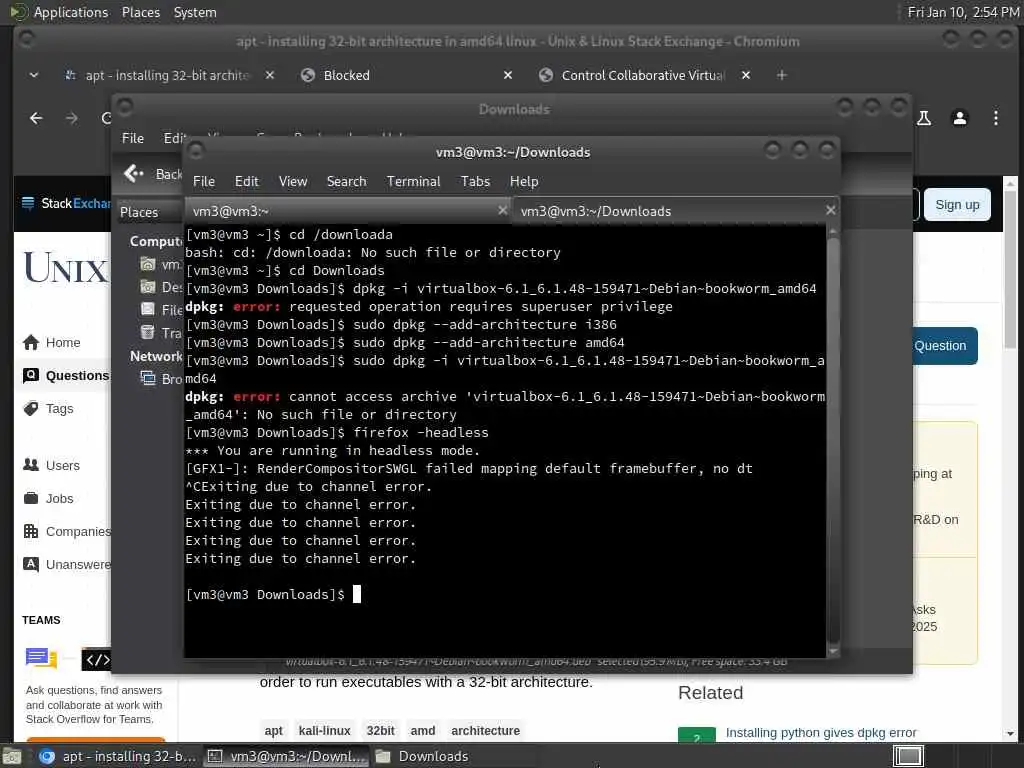This screenshot has width=1024, height=768.
Task: Close the Control Collaborative Virtual tab
Action: click(x=746, y=75)
